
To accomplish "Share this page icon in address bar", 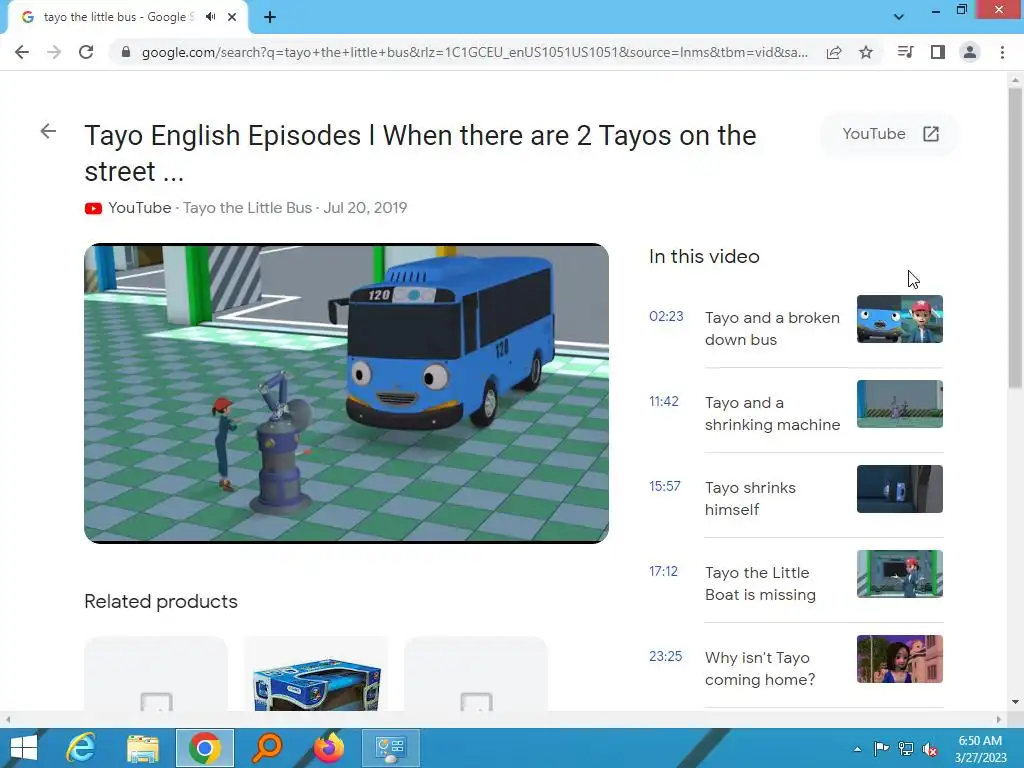I will pos(834,52).
